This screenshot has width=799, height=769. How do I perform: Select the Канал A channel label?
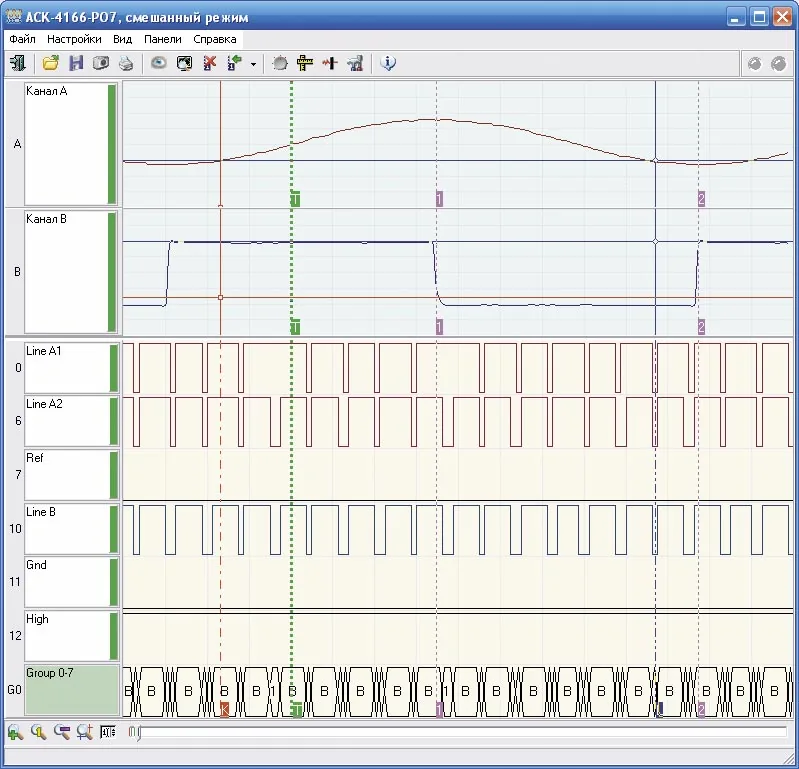tap(46, 91)
